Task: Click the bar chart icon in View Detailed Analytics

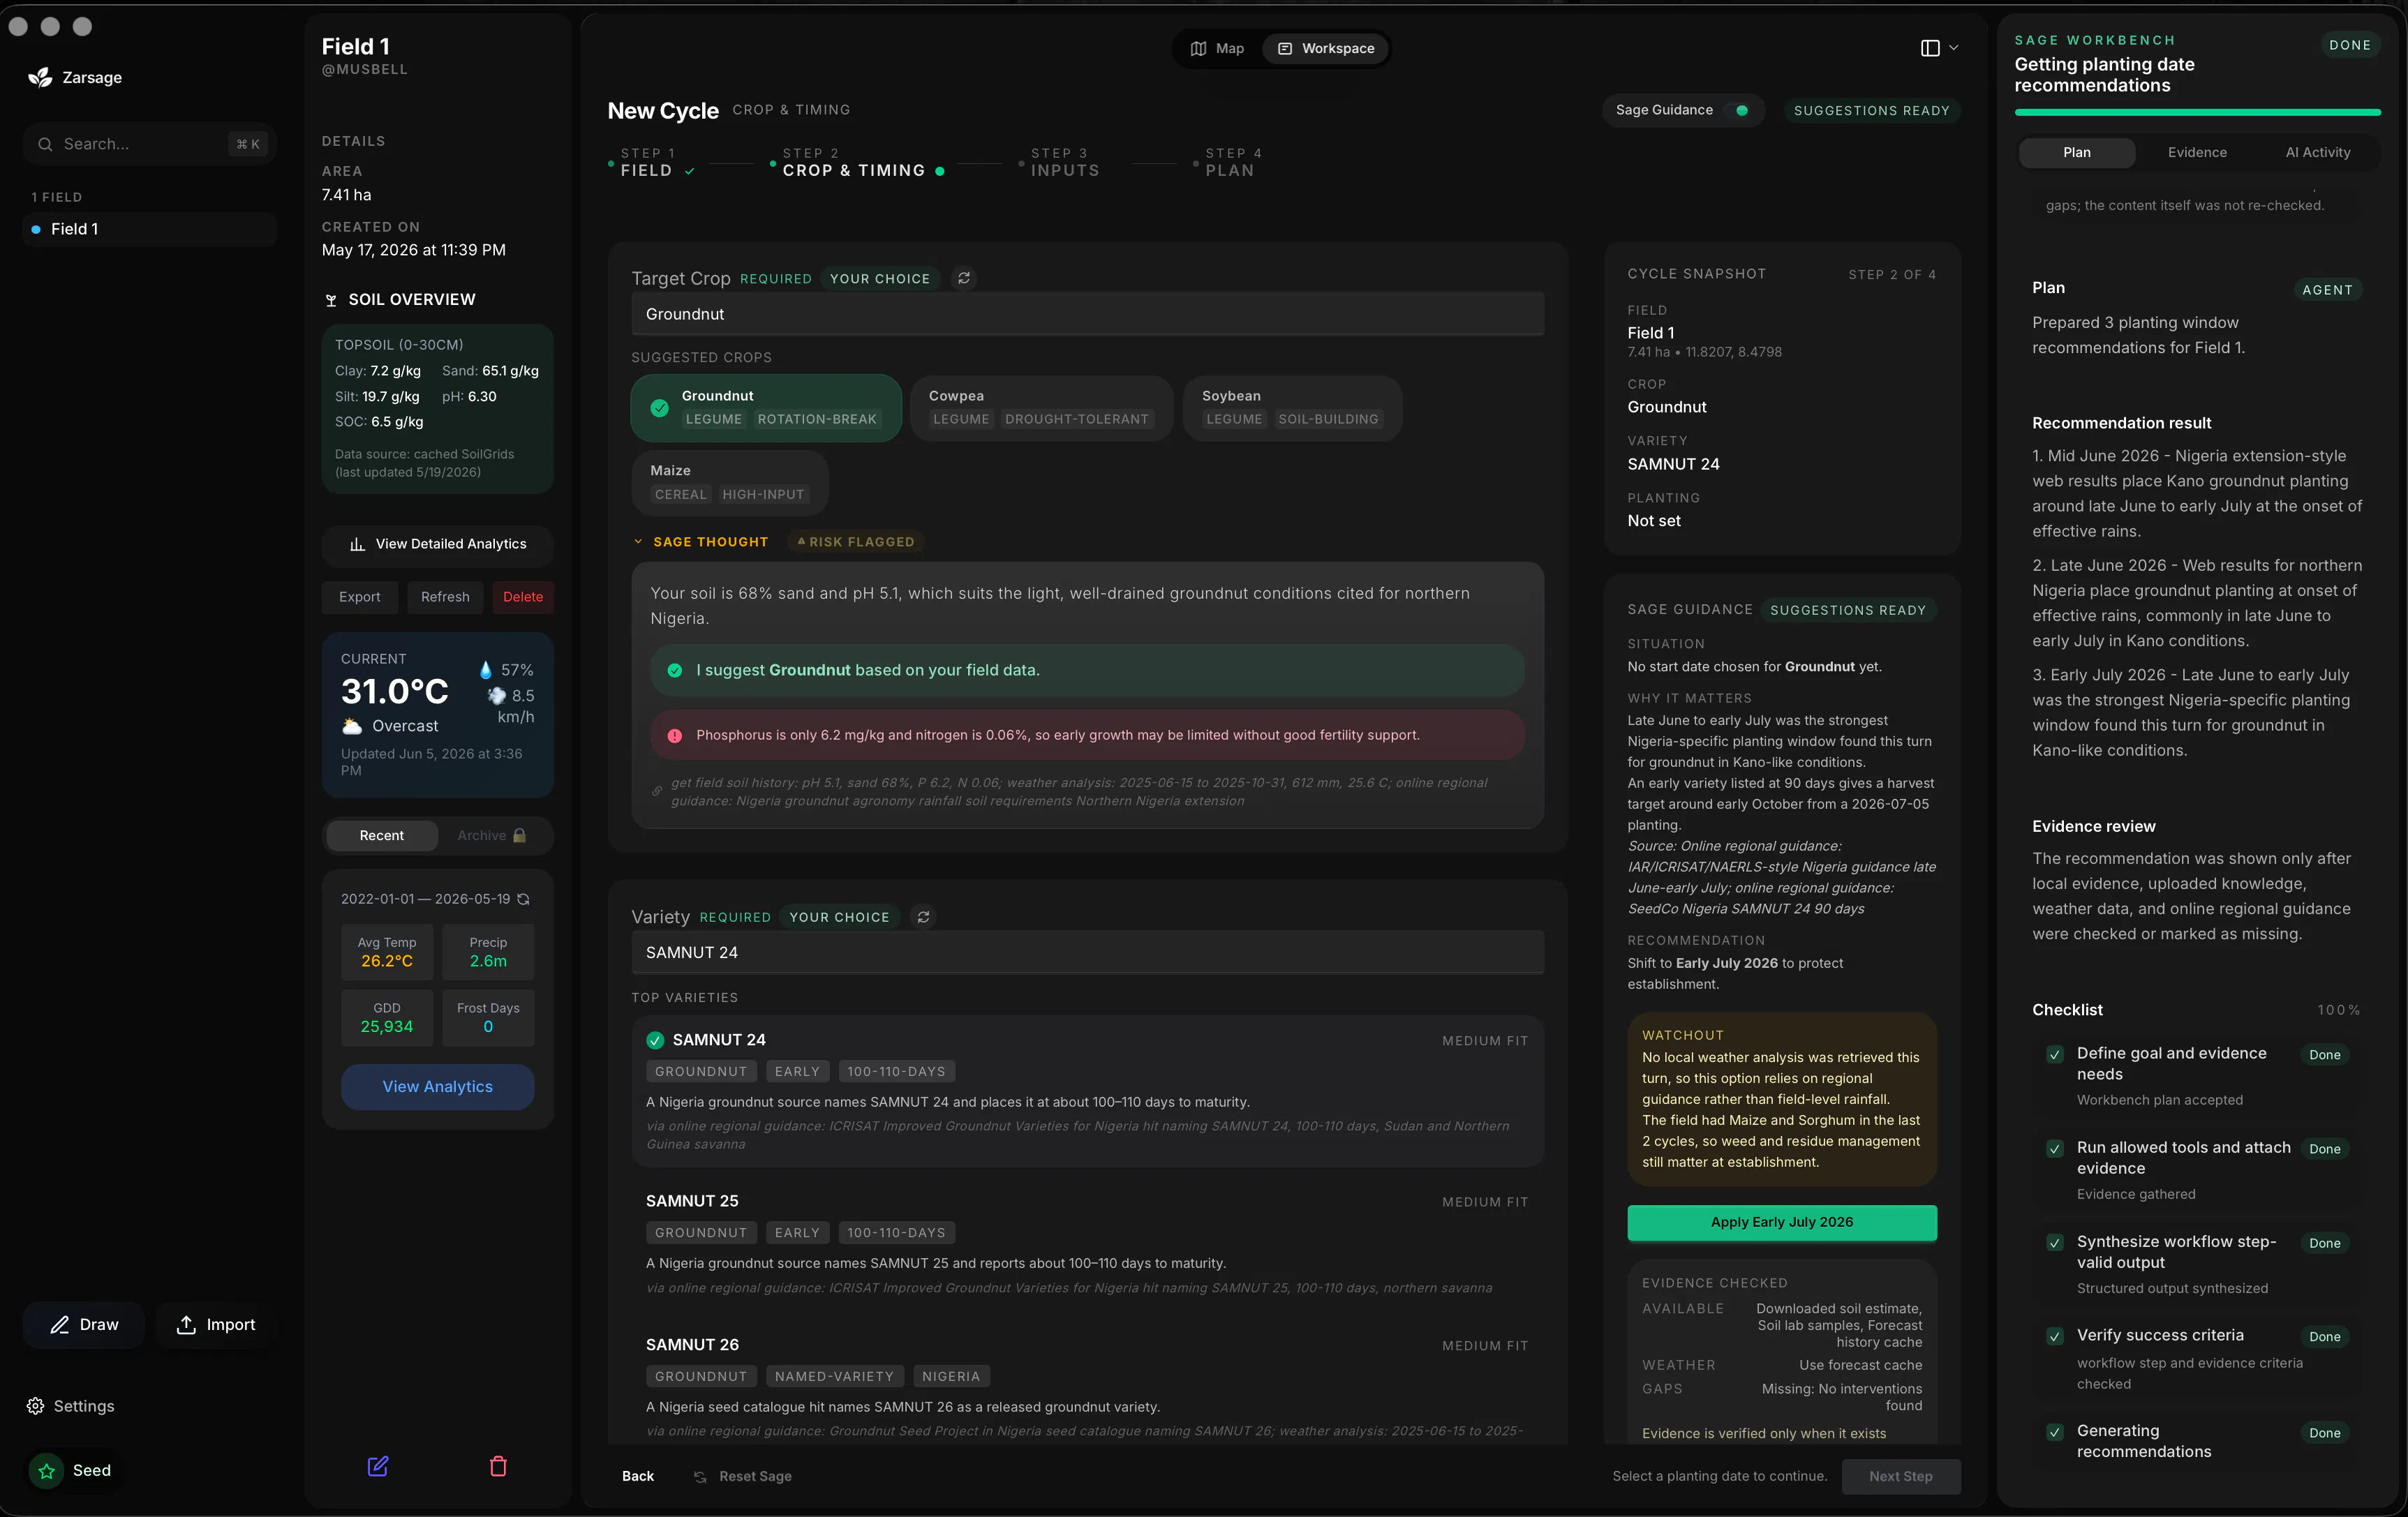Action: [x=357, y=544]
